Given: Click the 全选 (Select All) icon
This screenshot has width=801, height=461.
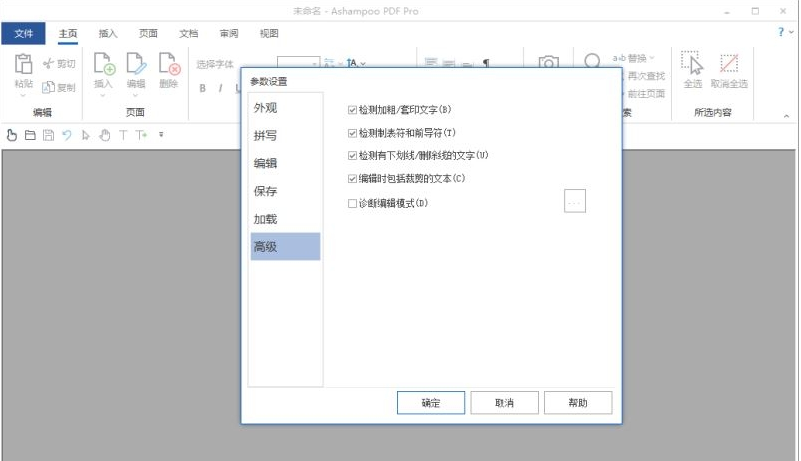Looking at the screenshot, I should pyautogui.click(x=692, y=63).
